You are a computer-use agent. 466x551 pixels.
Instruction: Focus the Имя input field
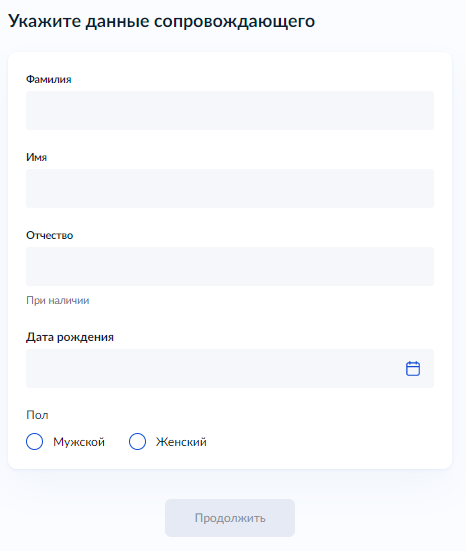(x=230, y=188)
